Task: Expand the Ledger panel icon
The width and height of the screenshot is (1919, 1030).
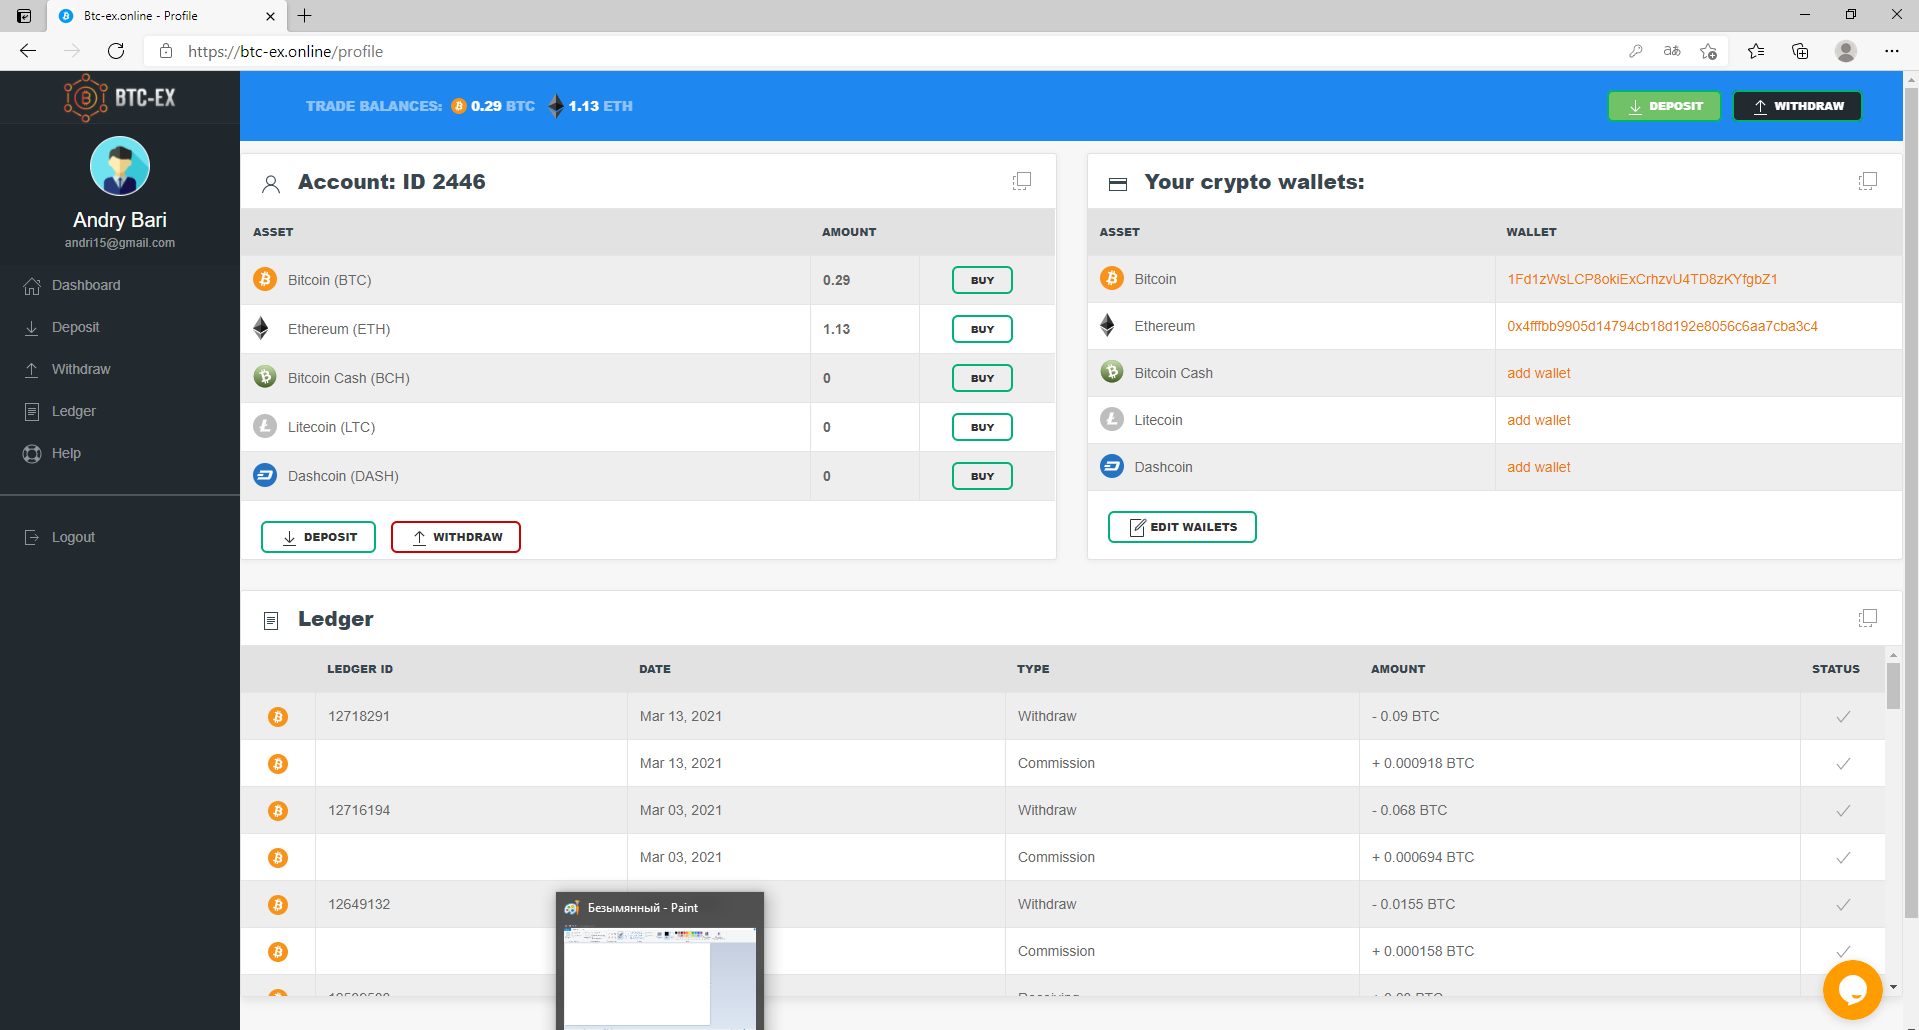Action: click(1867, 618)
